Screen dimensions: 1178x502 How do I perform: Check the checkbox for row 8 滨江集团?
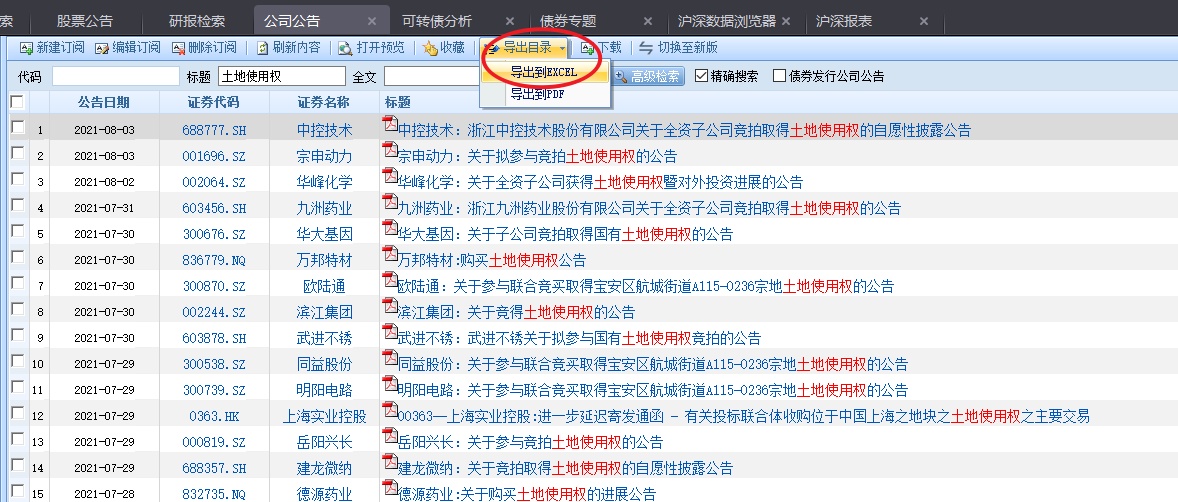pyautogui.click(x=17, y=309)
